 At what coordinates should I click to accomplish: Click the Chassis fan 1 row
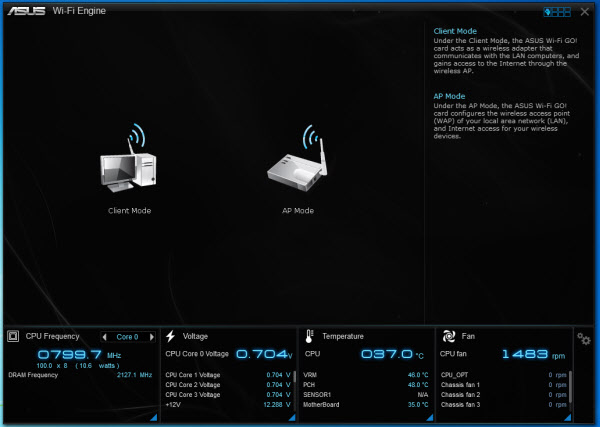[x=504, y=385]
